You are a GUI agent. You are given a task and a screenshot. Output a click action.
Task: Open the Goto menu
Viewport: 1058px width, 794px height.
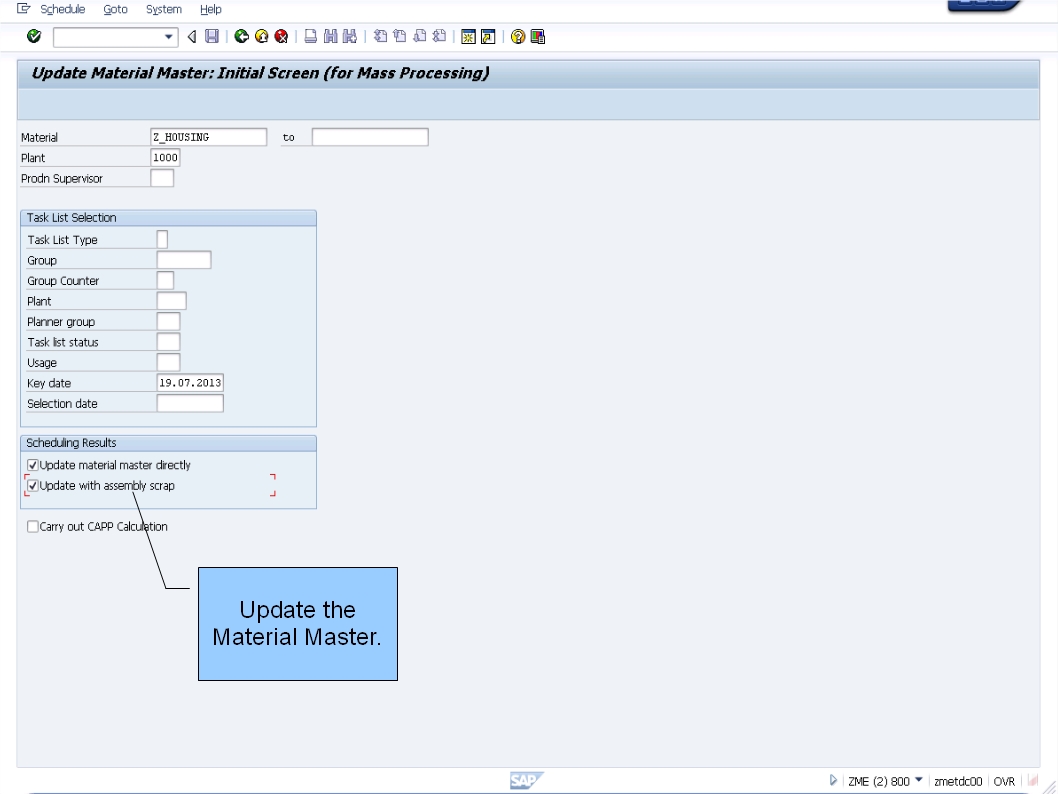tap(115, 9)
